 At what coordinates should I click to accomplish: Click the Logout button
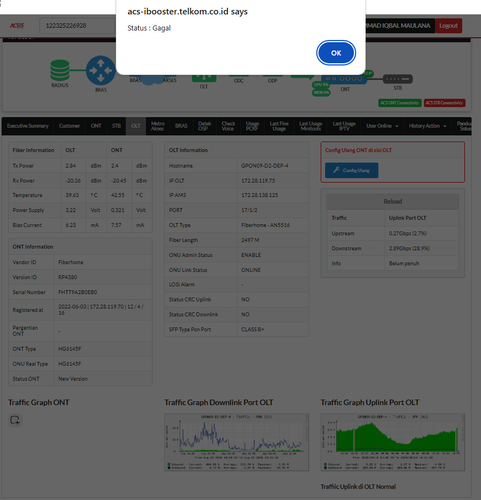(x=448, y=26)
